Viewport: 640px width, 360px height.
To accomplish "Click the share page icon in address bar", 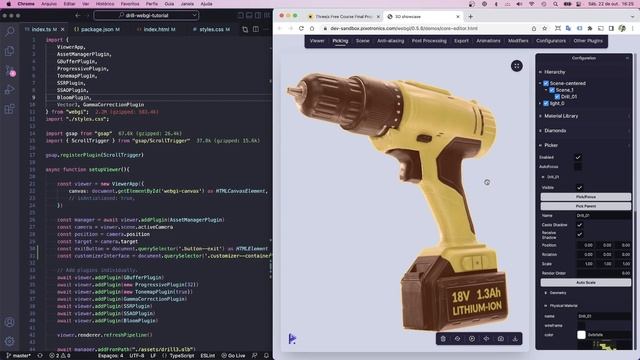I will pos(534,29).
